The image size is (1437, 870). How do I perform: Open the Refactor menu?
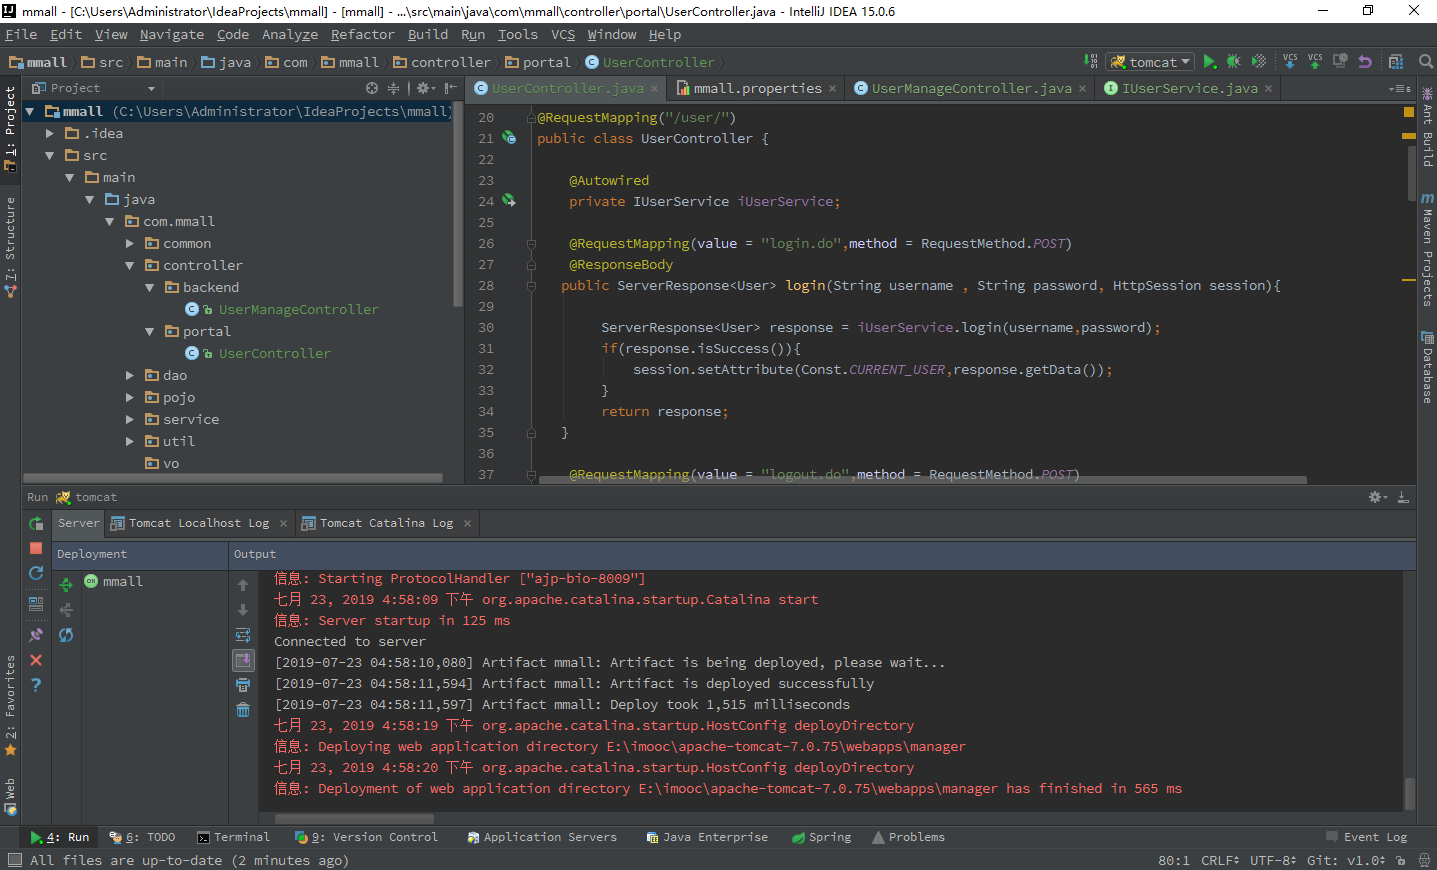click(x=362, y=34)
